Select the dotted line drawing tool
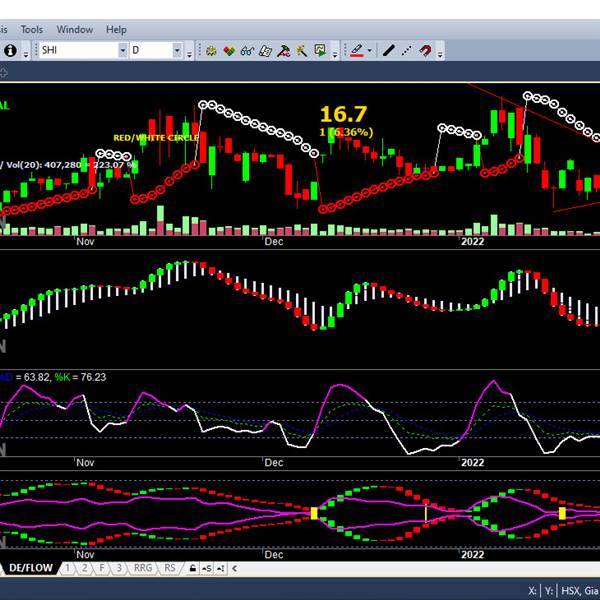The height and width of the screenshot is (600, 600). 407,50
